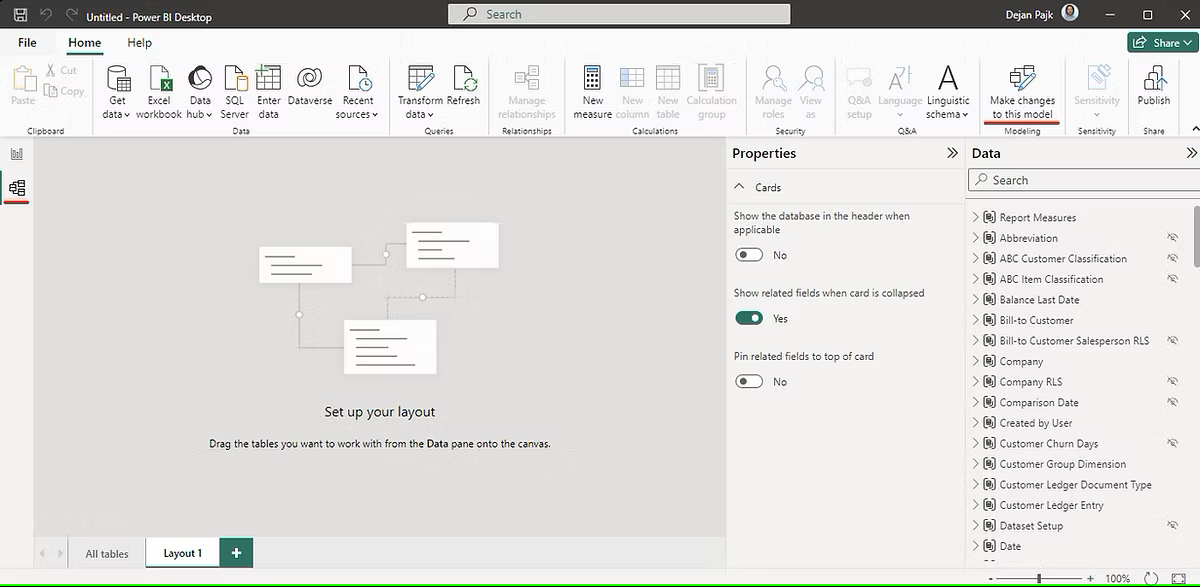The image size is (1200, 587).
Task: Turn off Show related fields when collapsed
Action: (x=749, y=319)
